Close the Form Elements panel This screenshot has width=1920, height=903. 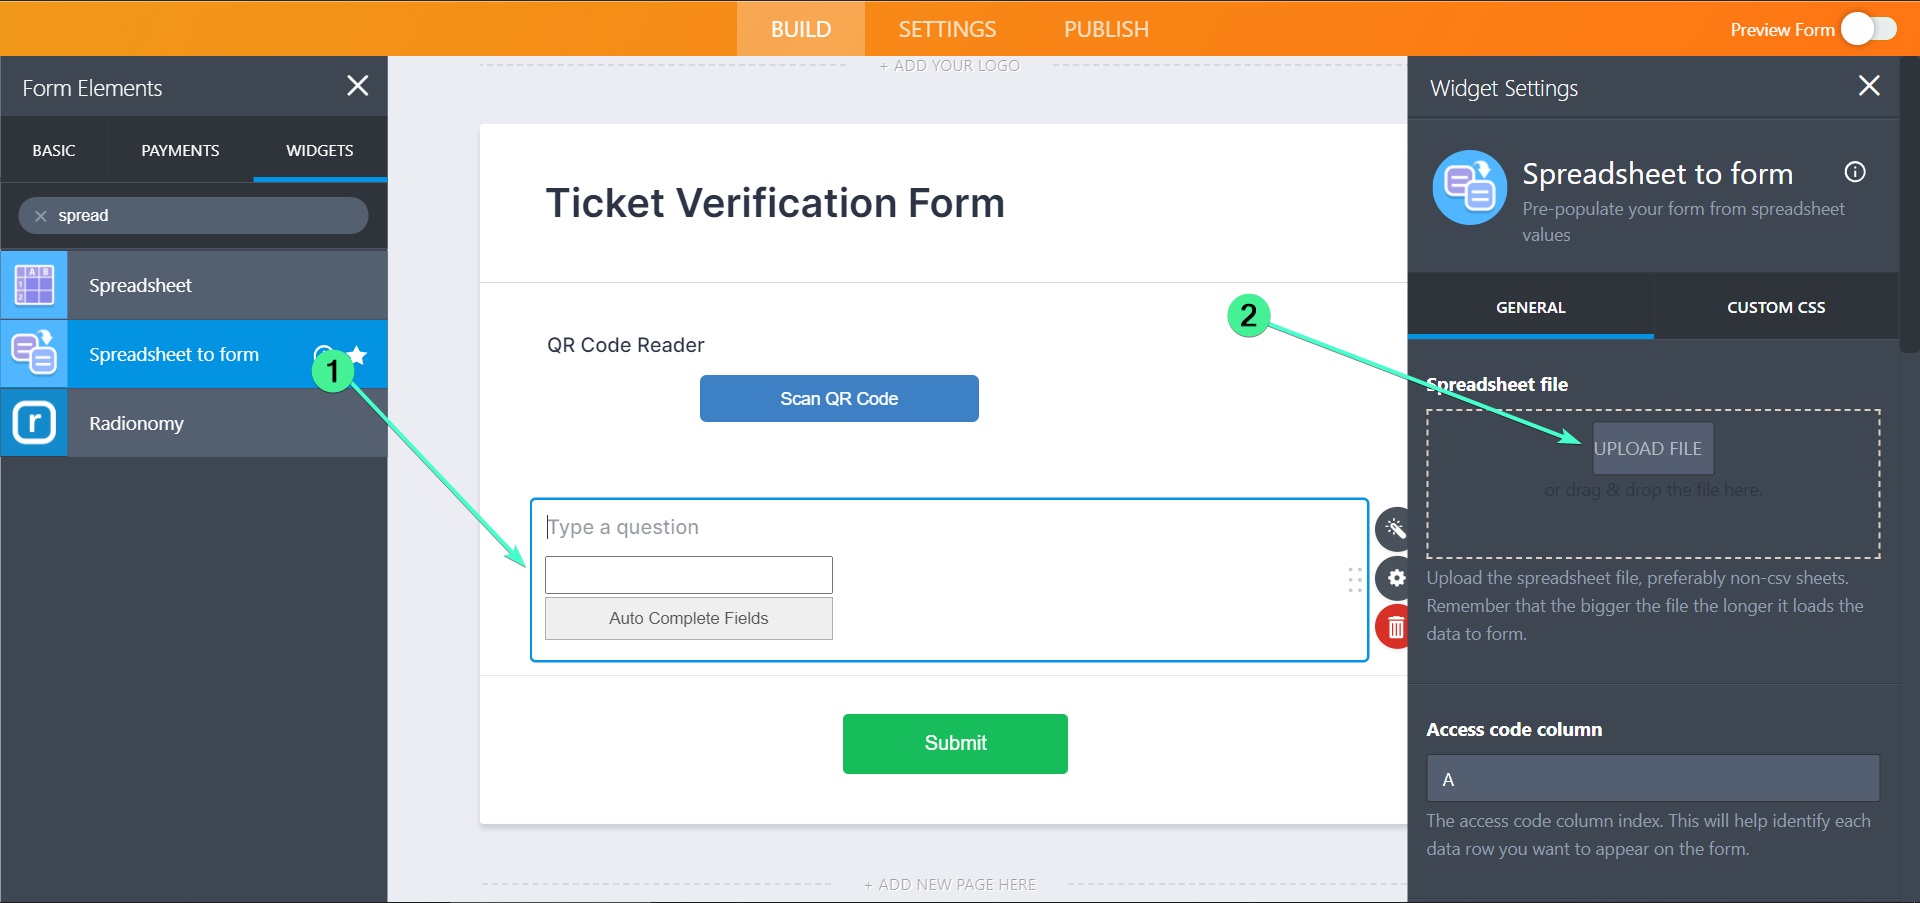click(357, 86)
